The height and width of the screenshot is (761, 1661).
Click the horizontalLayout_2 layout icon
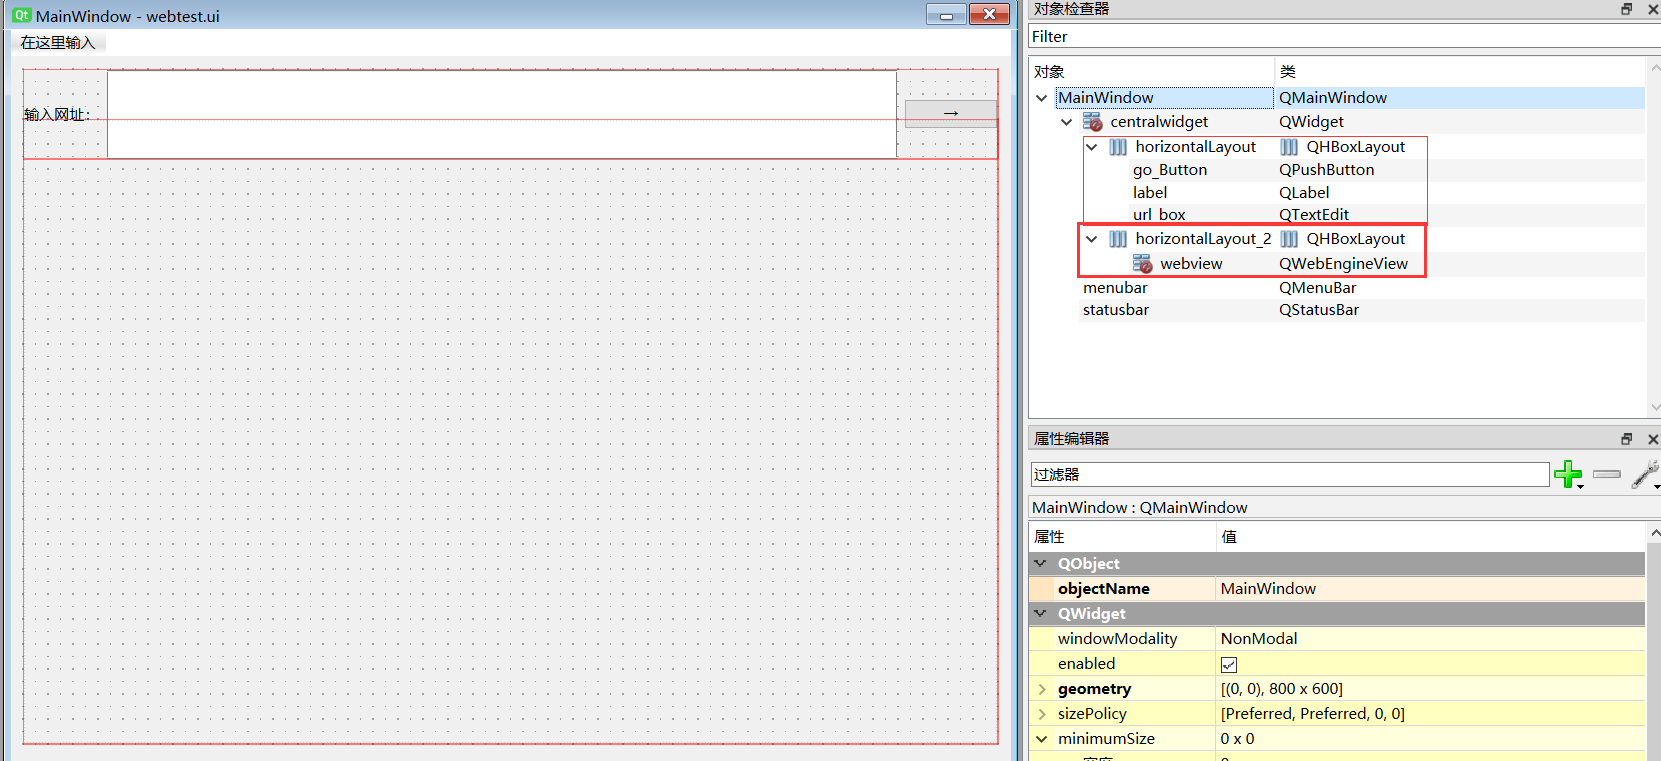[1118, 239]
